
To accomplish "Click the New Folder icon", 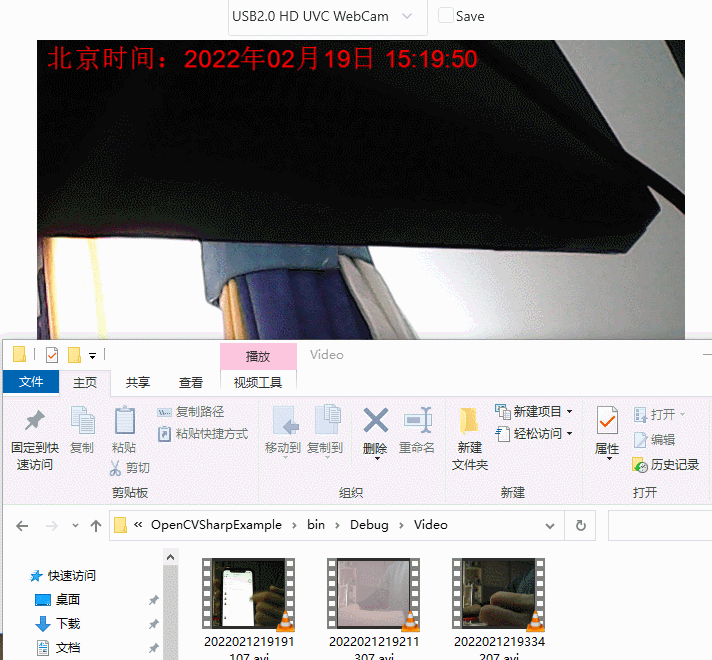I will [x=469, y=420].
